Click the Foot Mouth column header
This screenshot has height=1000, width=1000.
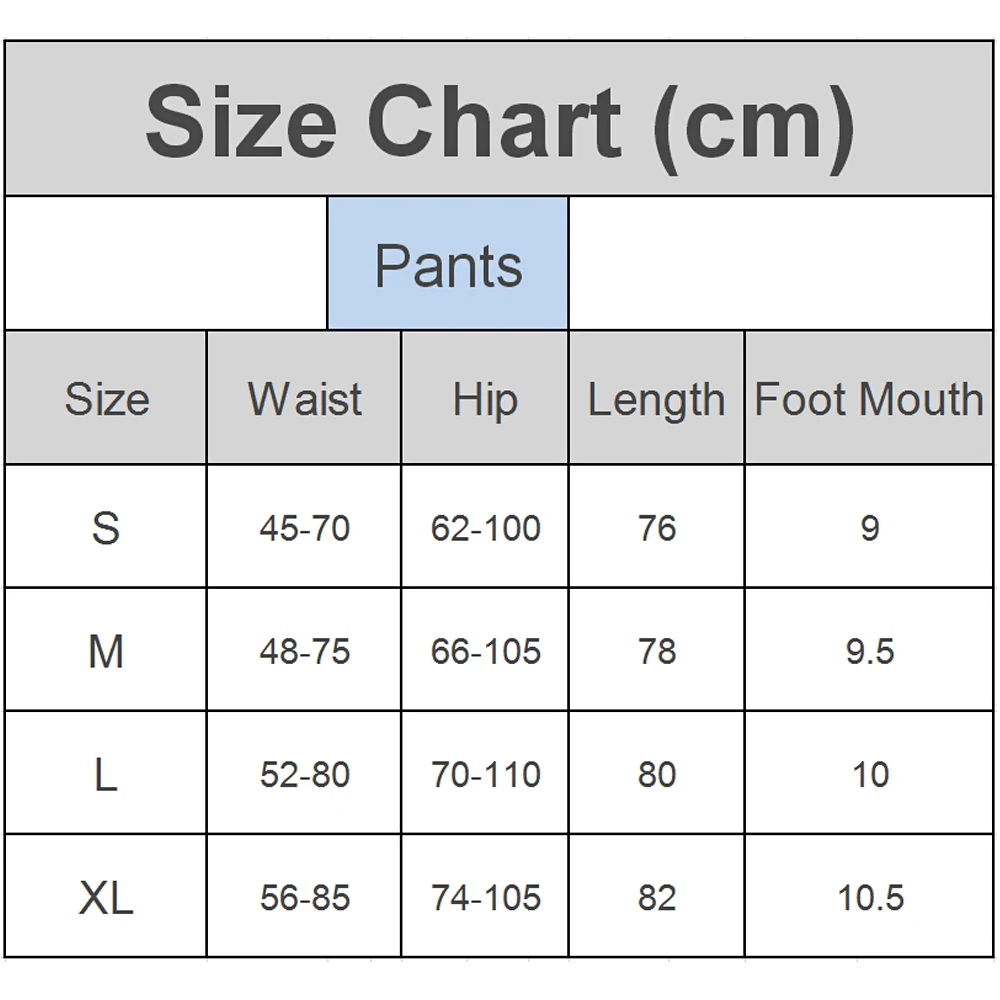[x=869, y=399]
